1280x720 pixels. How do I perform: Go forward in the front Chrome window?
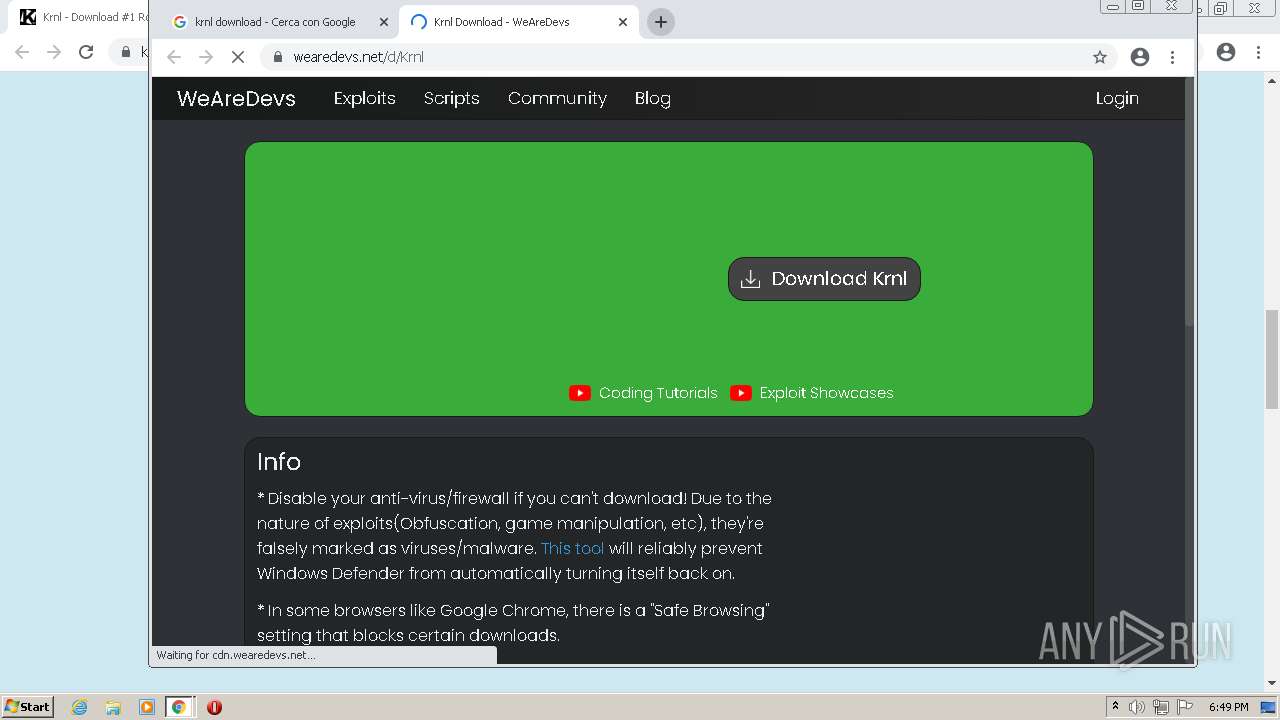206,57
